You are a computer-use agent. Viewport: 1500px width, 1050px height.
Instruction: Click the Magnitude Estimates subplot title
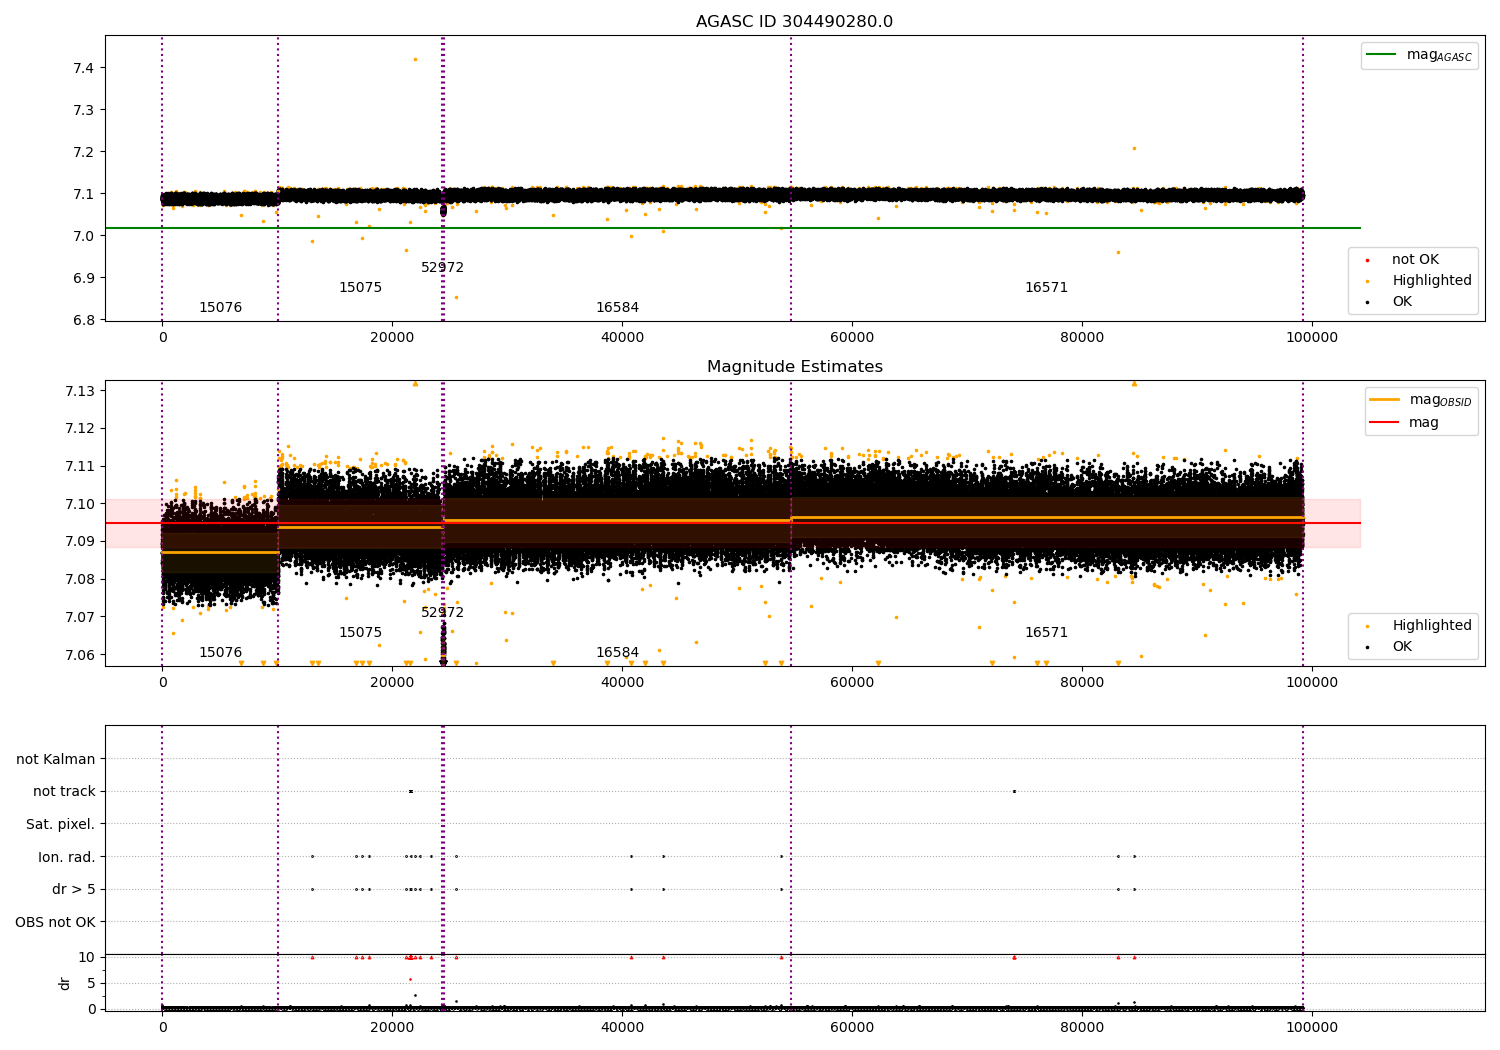click(794, 367)
